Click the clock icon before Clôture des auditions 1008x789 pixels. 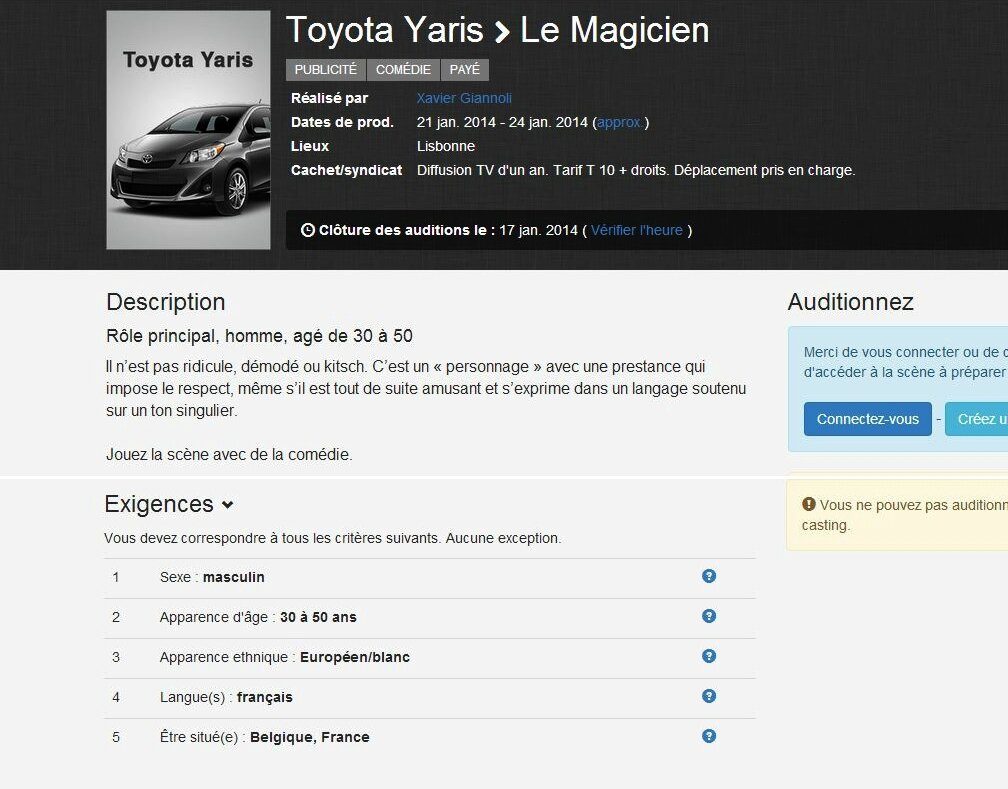click(308, 230)
